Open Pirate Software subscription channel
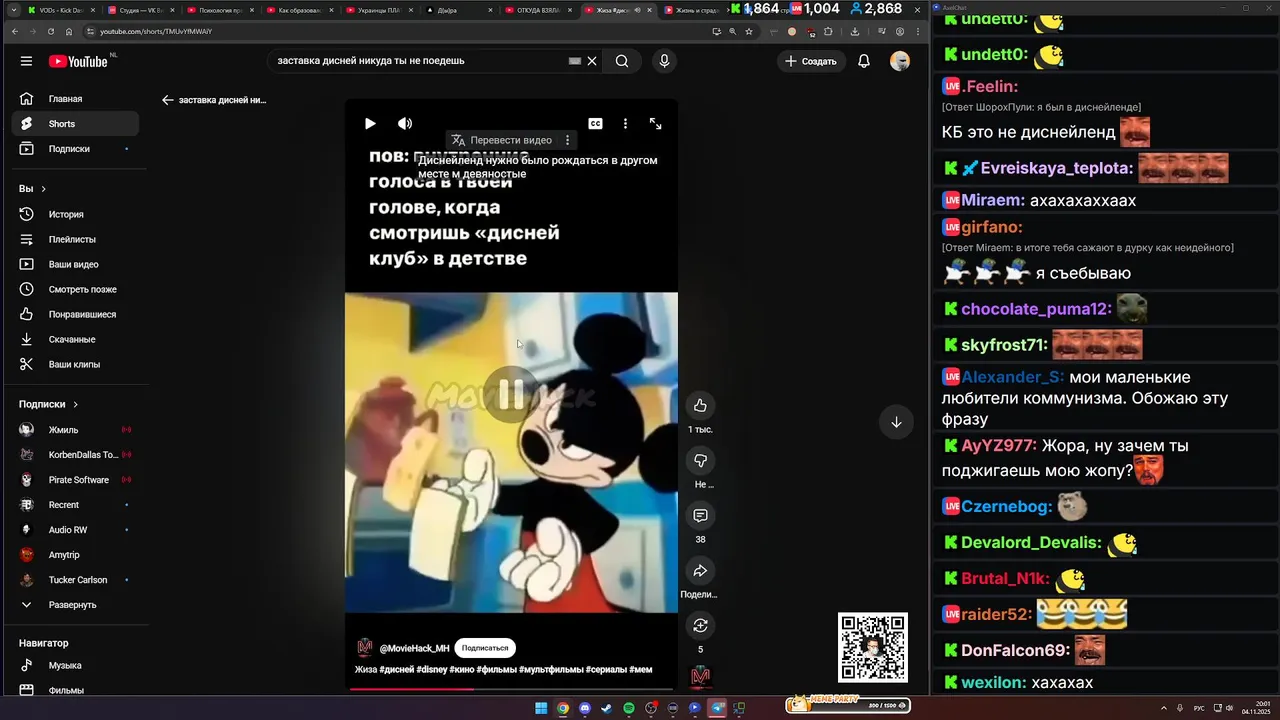 [75, 480]
